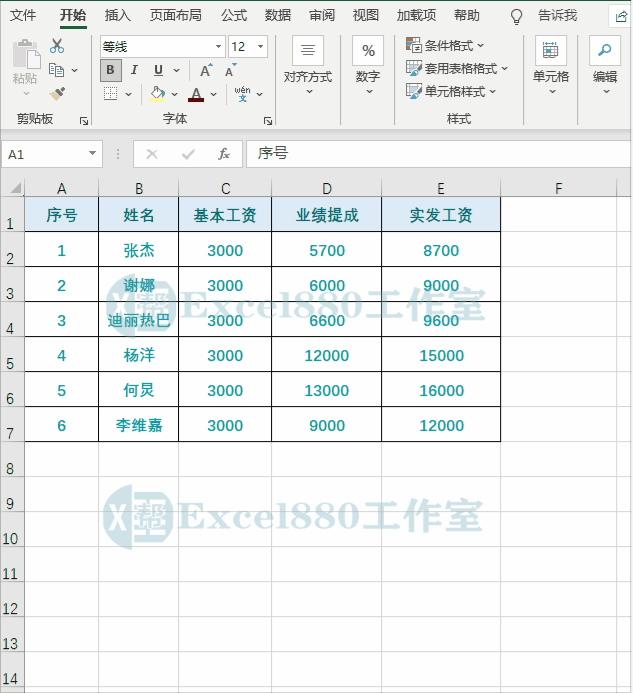Open Cell Styles (单元格样式)

(451, 91)
